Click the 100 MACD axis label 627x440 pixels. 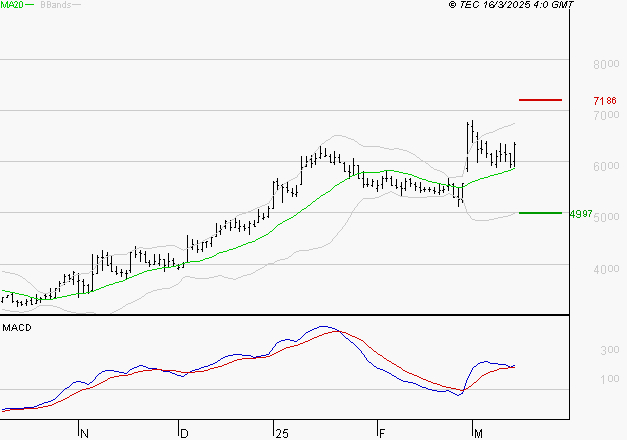[x=610, y=378]
